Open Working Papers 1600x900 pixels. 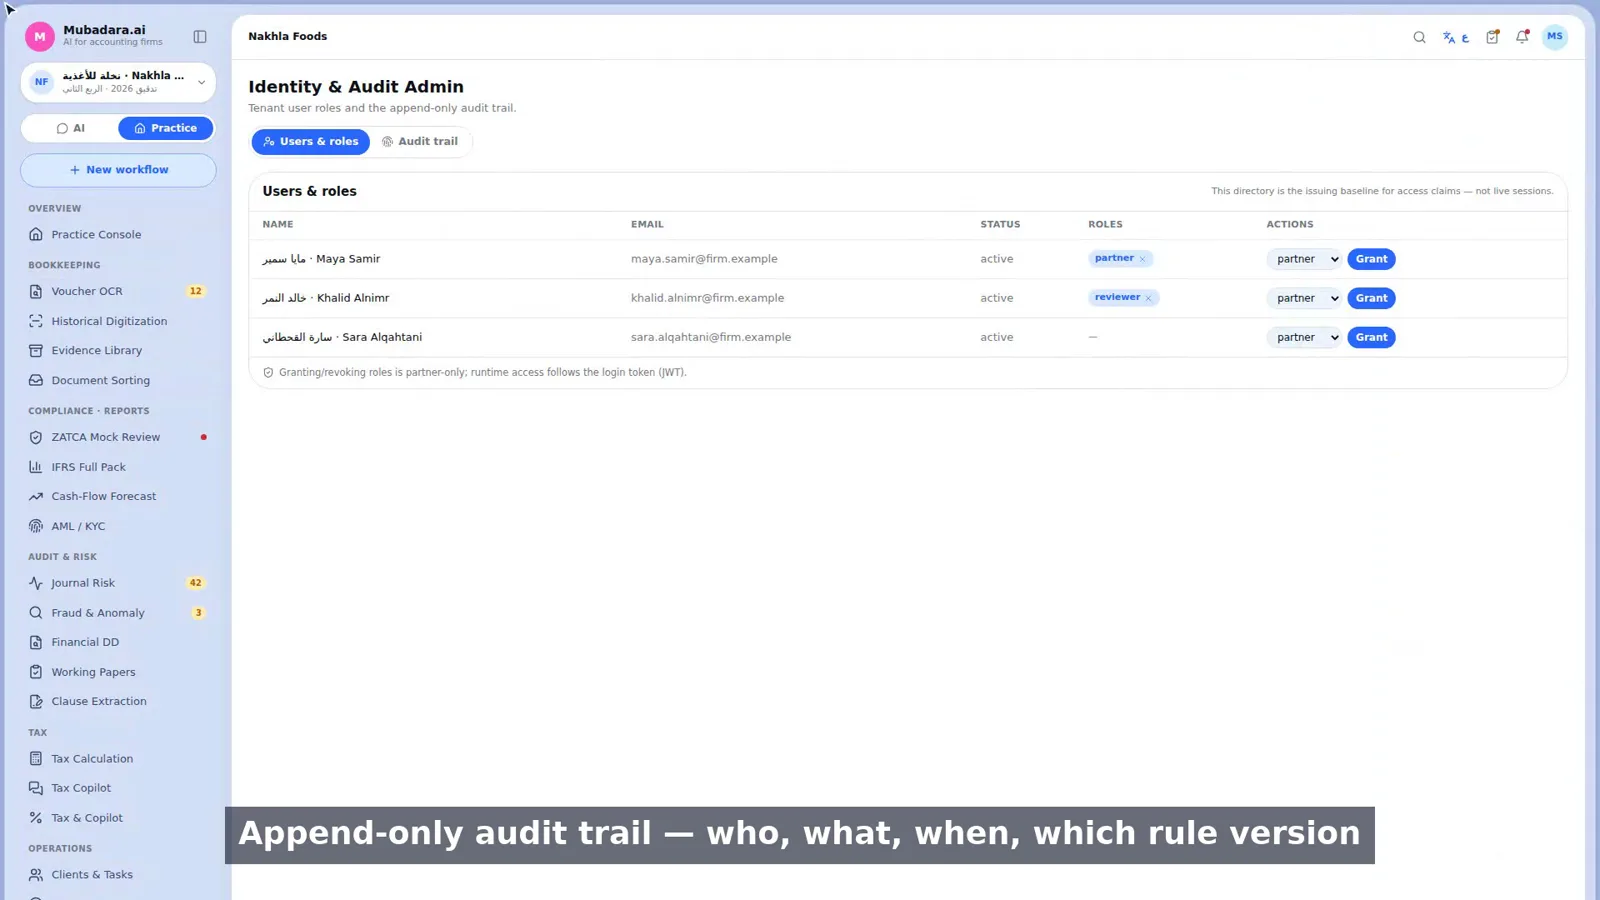(x=118, y=672)
